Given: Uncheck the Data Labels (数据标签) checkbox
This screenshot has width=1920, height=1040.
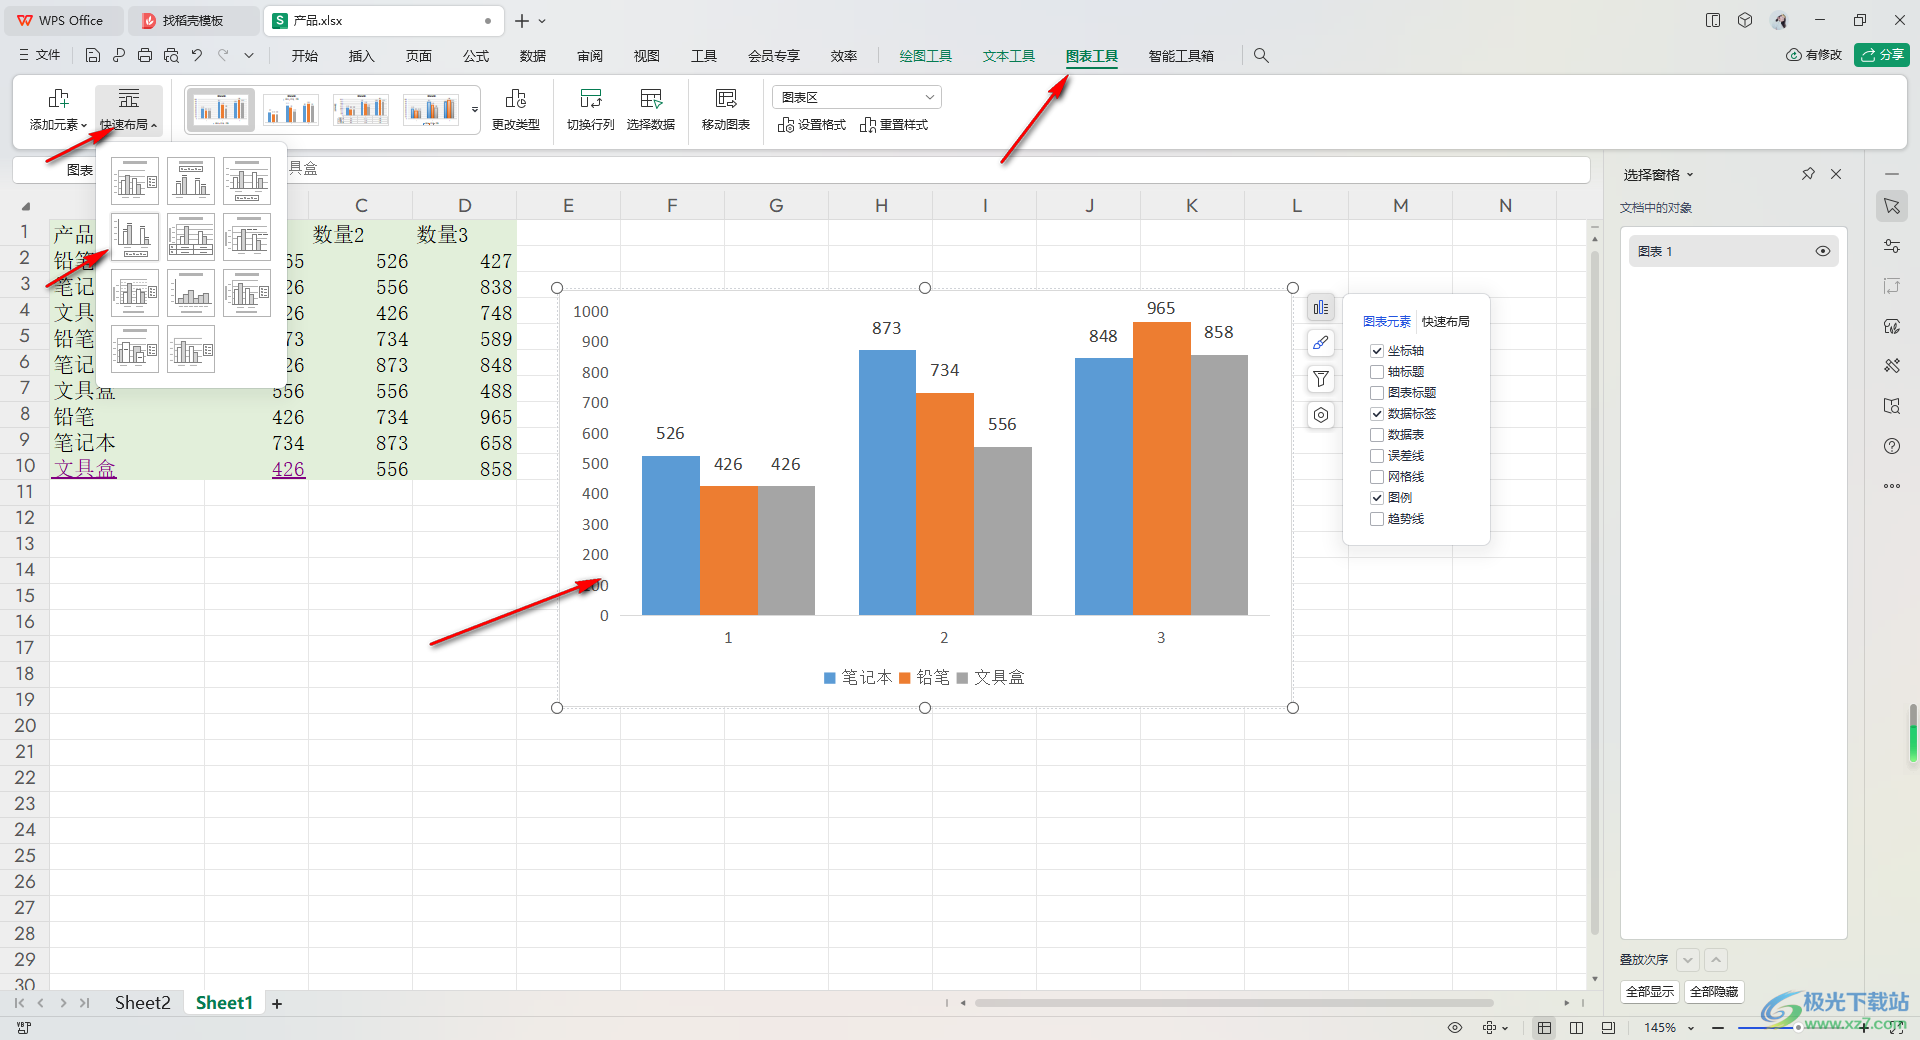Looking at the screenshot, I should click(x=1377, y=414).
